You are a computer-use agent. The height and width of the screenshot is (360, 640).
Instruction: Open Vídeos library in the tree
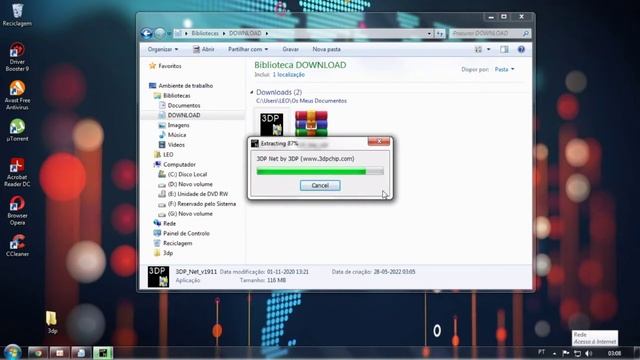[176, 145]
